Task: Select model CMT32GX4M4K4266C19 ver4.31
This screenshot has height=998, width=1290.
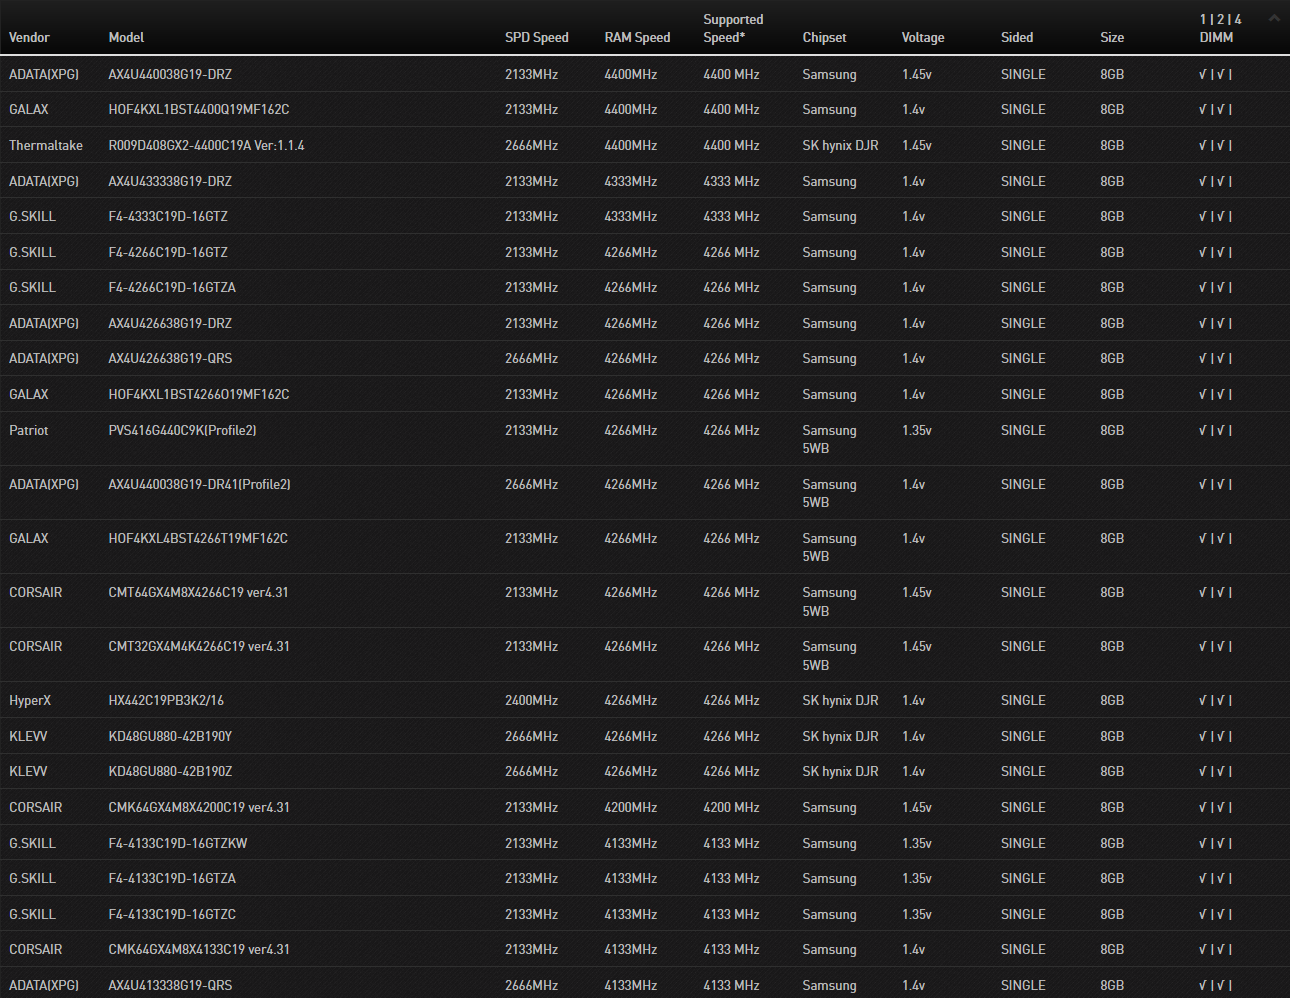Action: [x=199, y=647]
